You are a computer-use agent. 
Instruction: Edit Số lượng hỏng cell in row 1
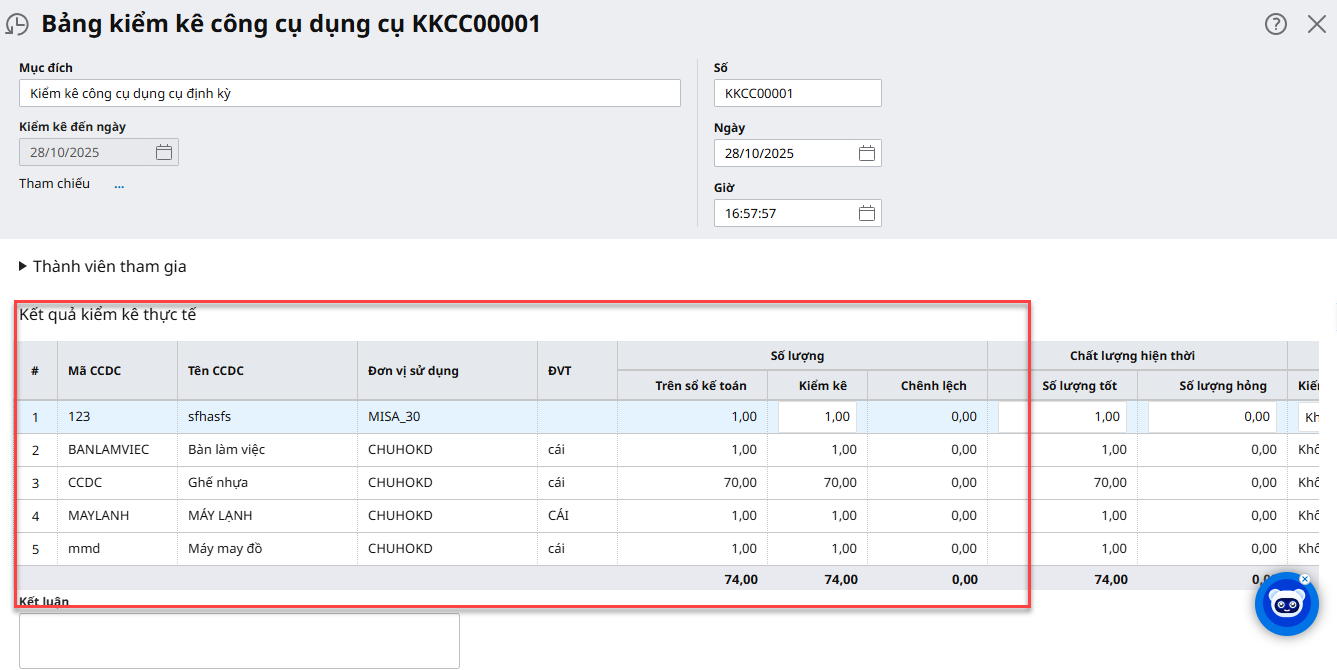click(x=1212, y=417)
